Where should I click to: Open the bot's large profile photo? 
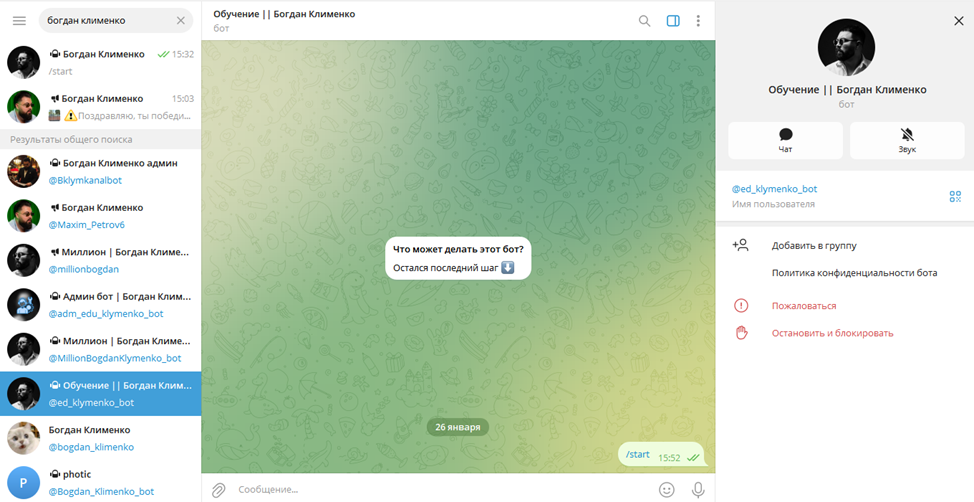point(846,47)
